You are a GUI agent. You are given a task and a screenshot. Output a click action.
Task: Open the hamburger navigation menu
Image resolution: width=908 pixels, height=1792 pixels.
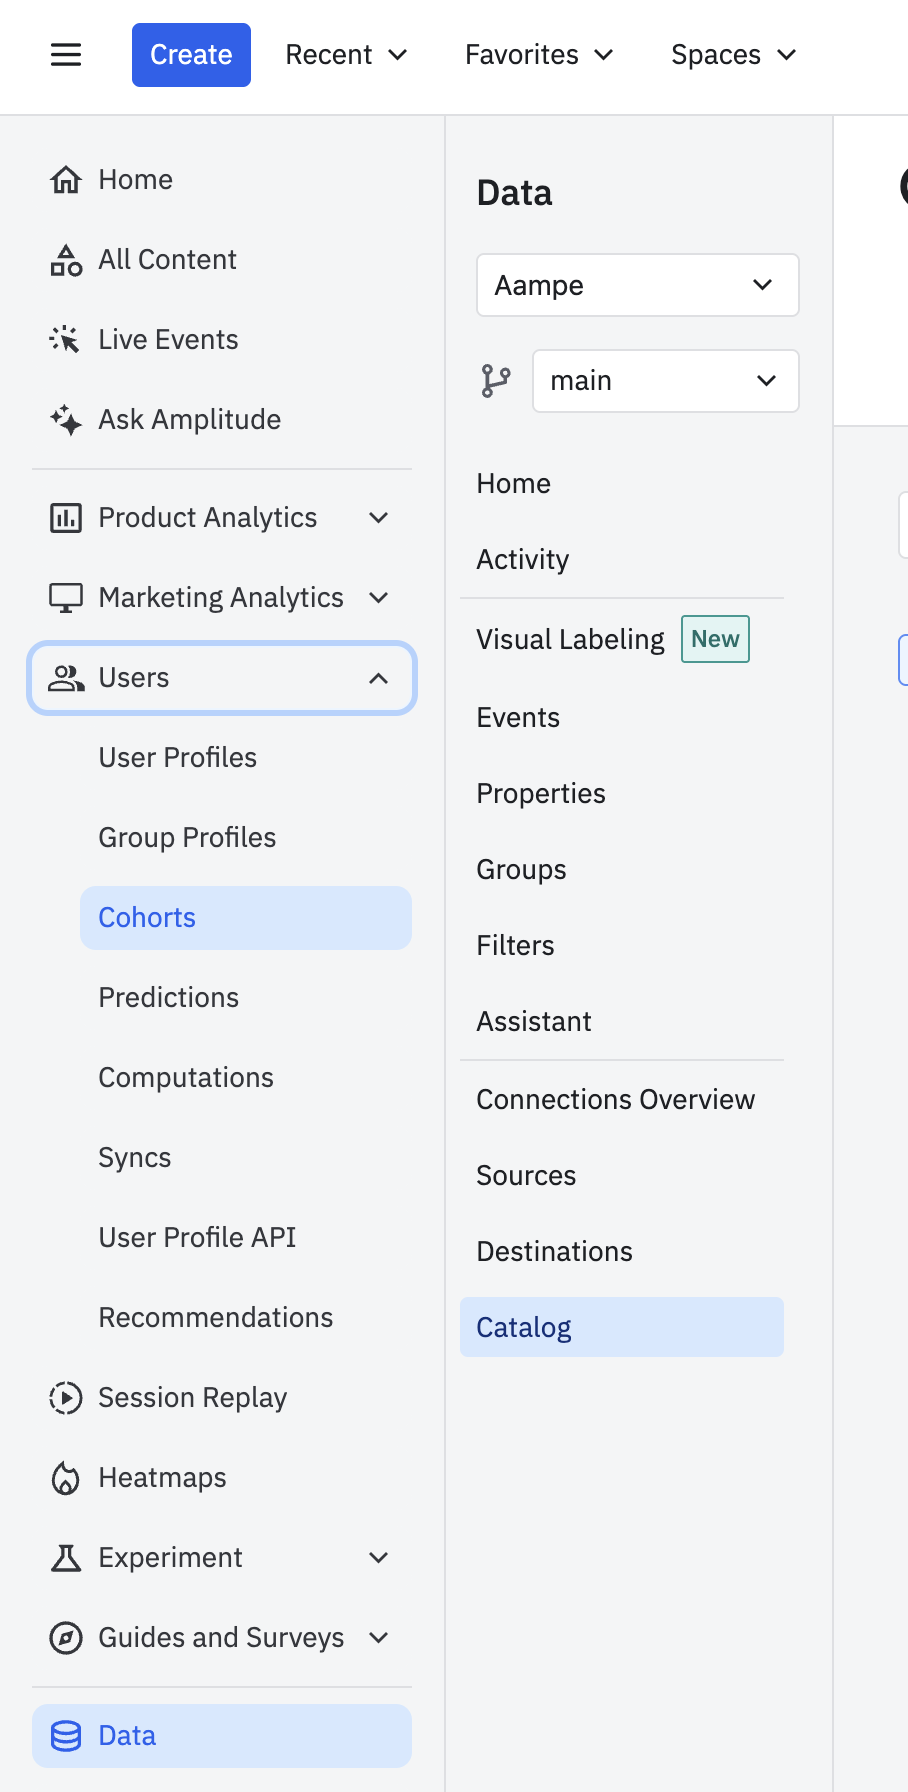coord(66,55)
